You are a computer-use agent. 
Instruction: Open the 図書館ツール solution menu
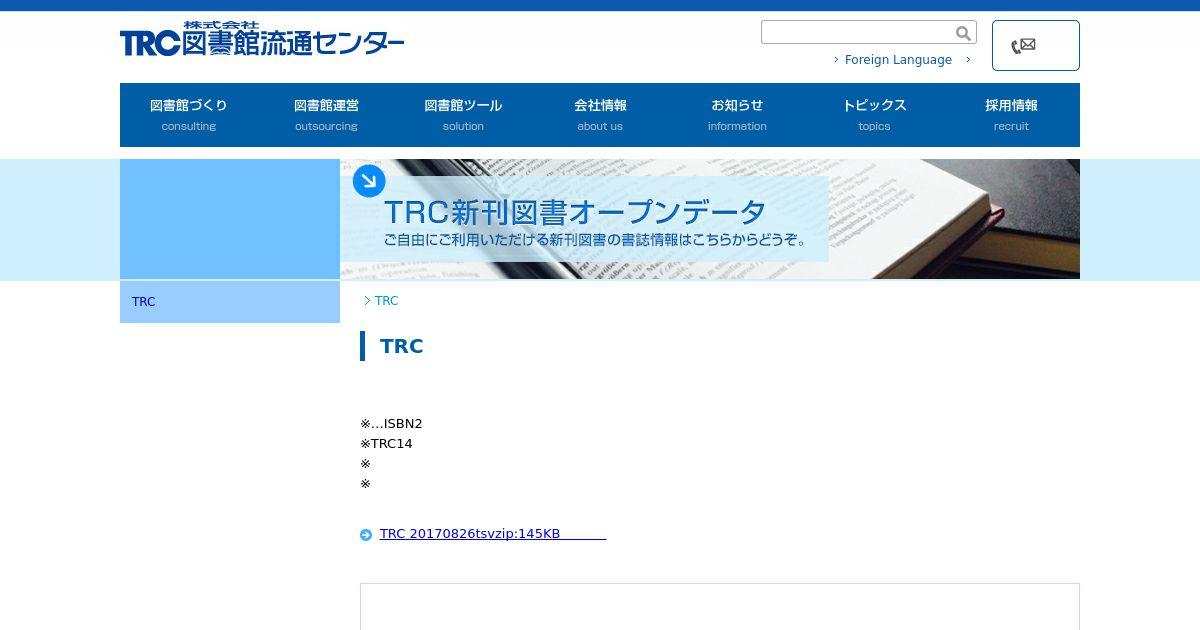[x=463, y=115]
